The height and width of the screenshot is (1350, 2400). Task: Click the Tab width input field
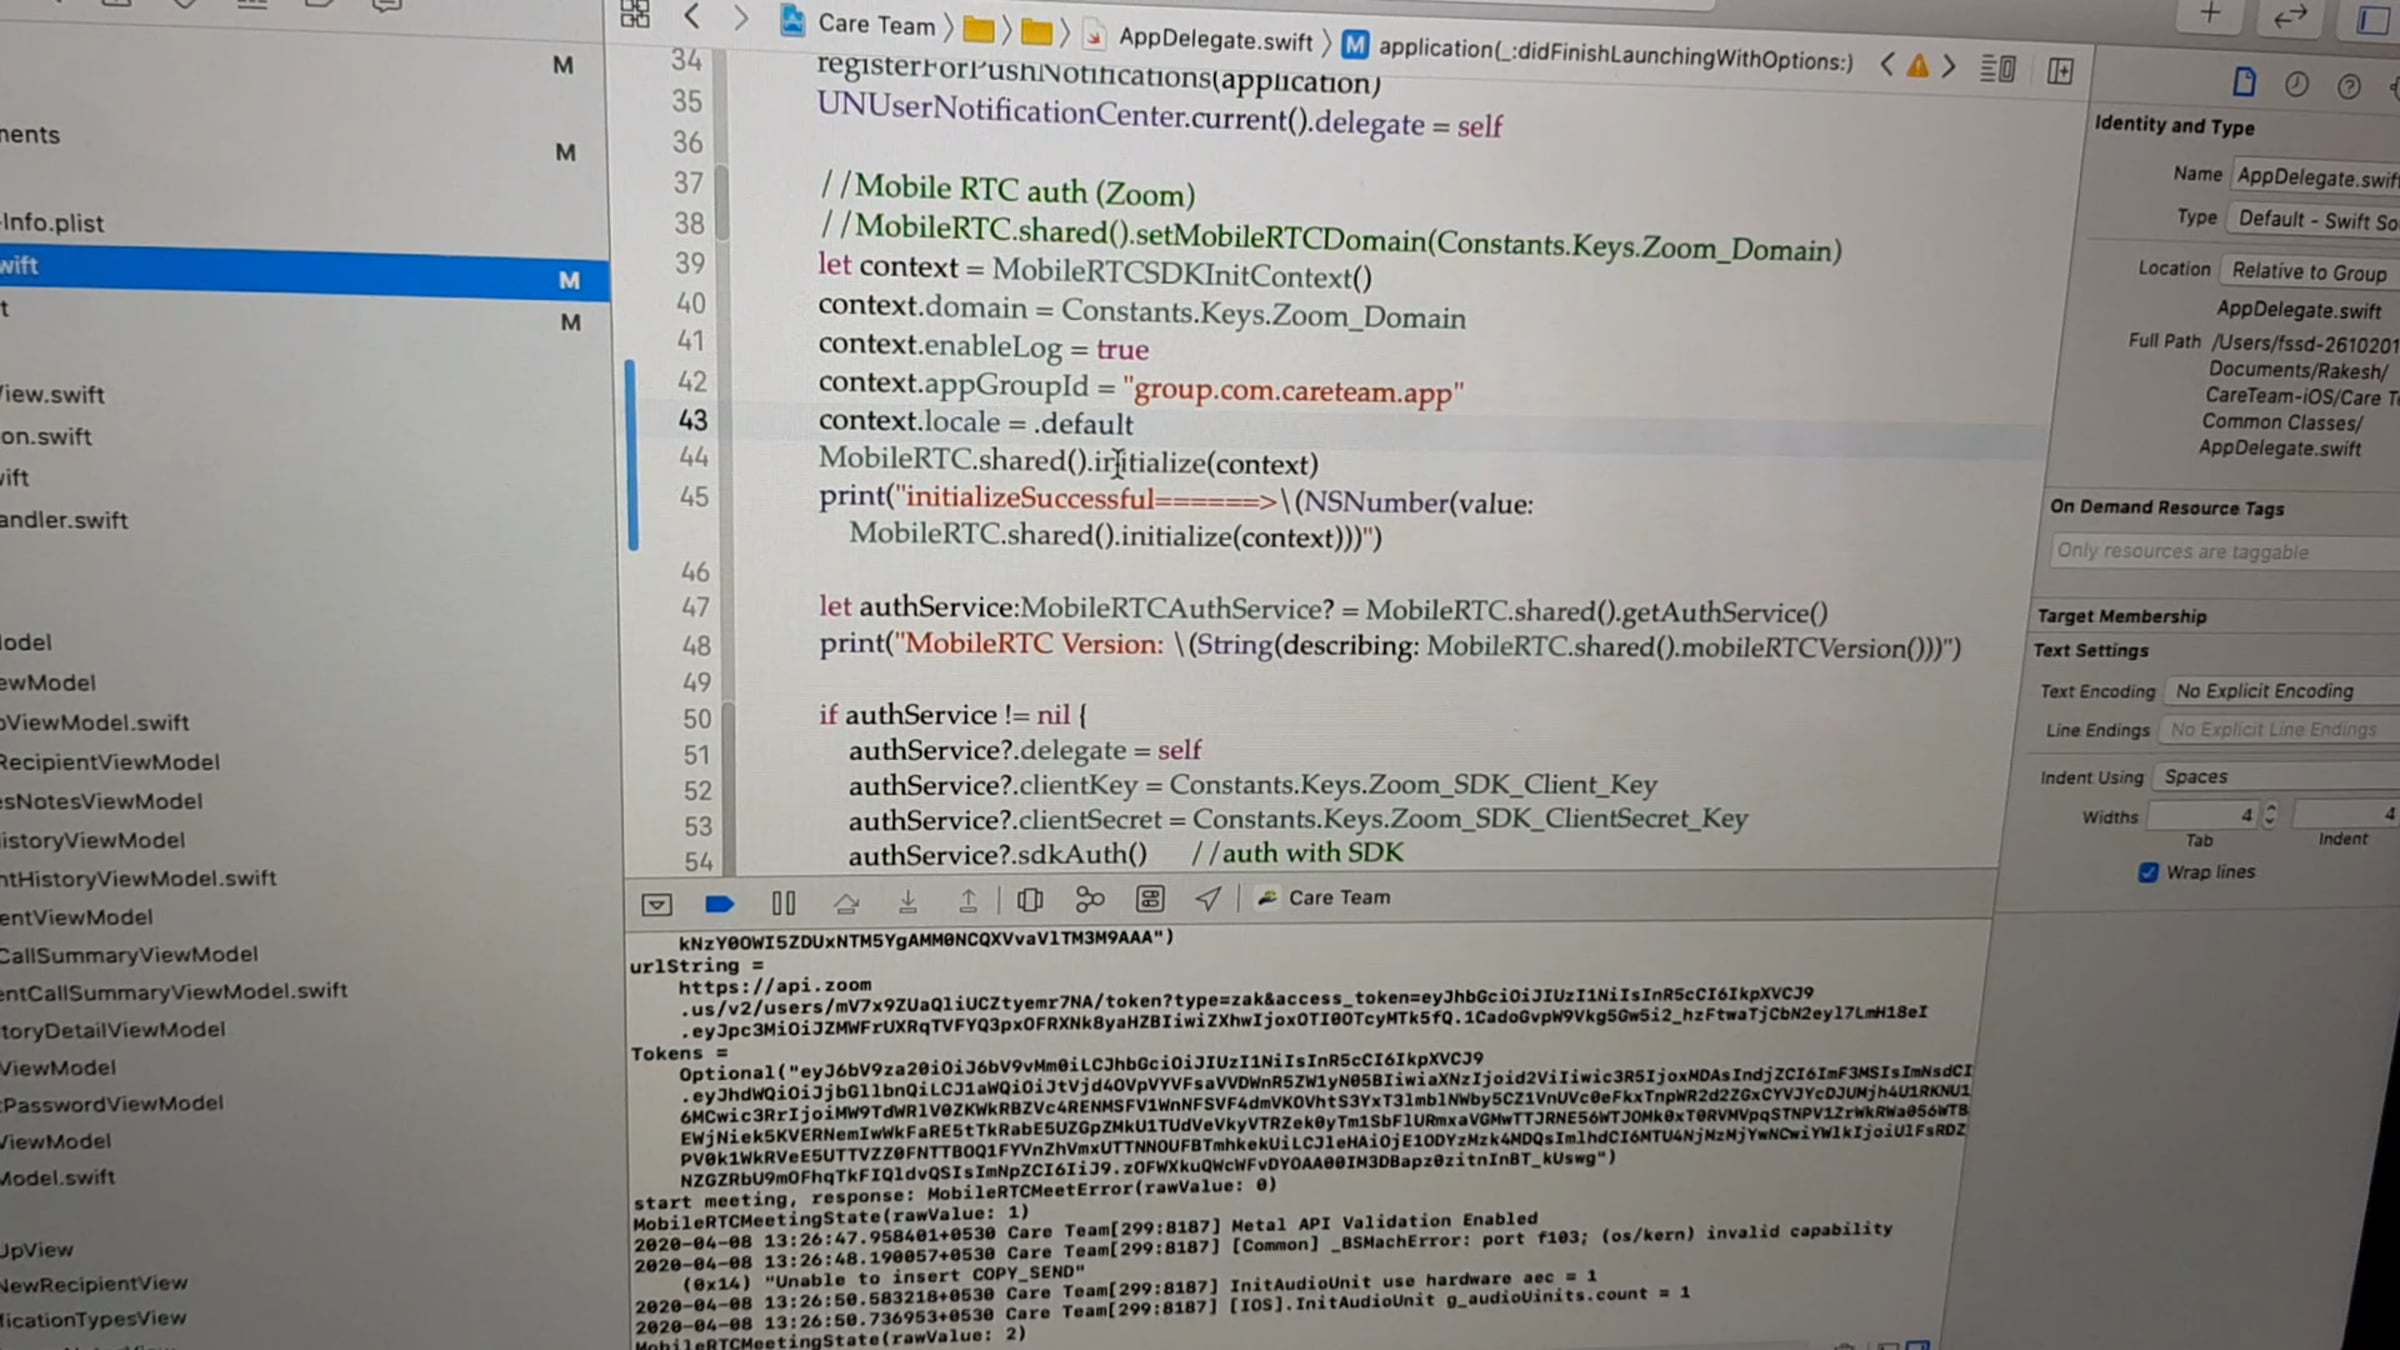click(2203, 816)
